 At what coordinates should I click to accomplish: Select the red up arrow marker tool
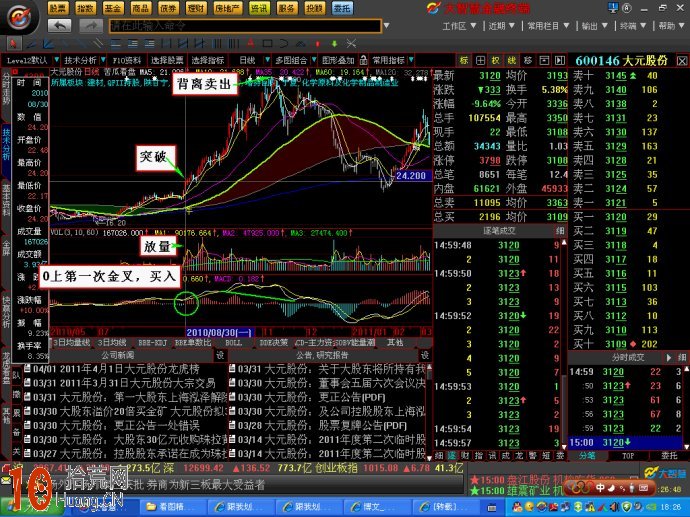(318, 44)
